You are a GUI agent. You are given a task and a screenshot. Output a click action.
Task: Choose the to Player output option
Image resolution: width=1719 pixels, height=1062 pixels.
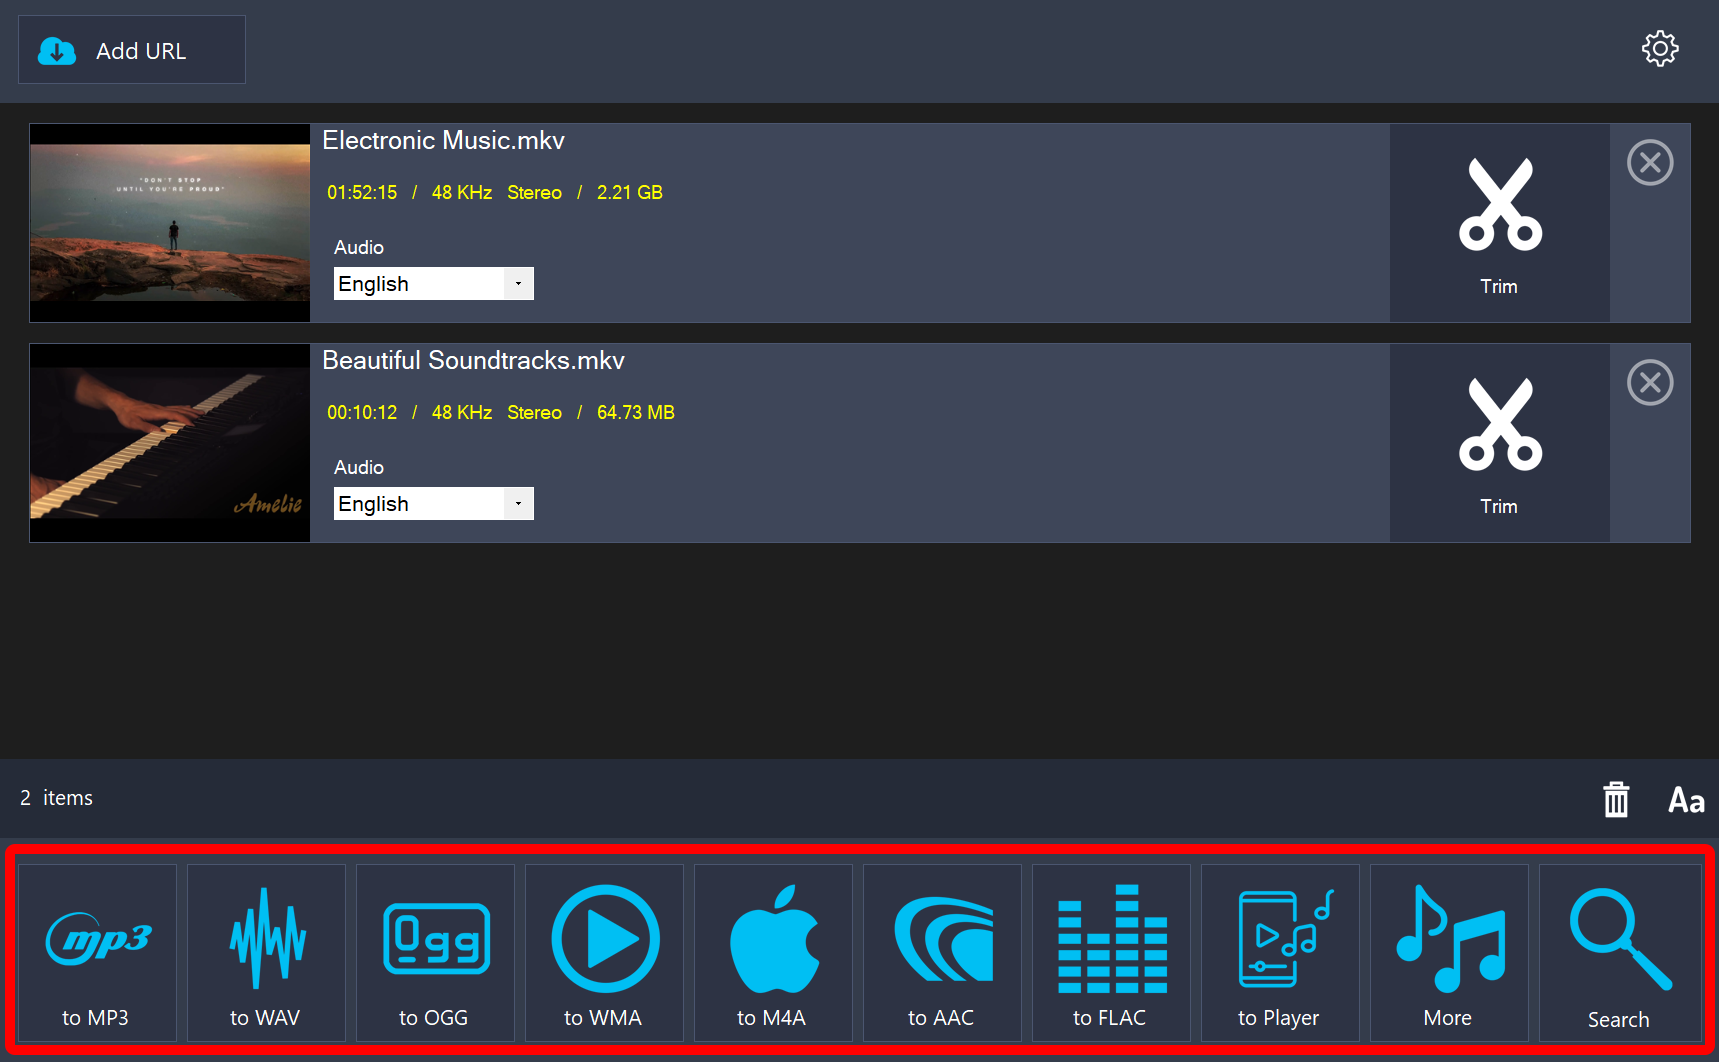(1280, 953)
